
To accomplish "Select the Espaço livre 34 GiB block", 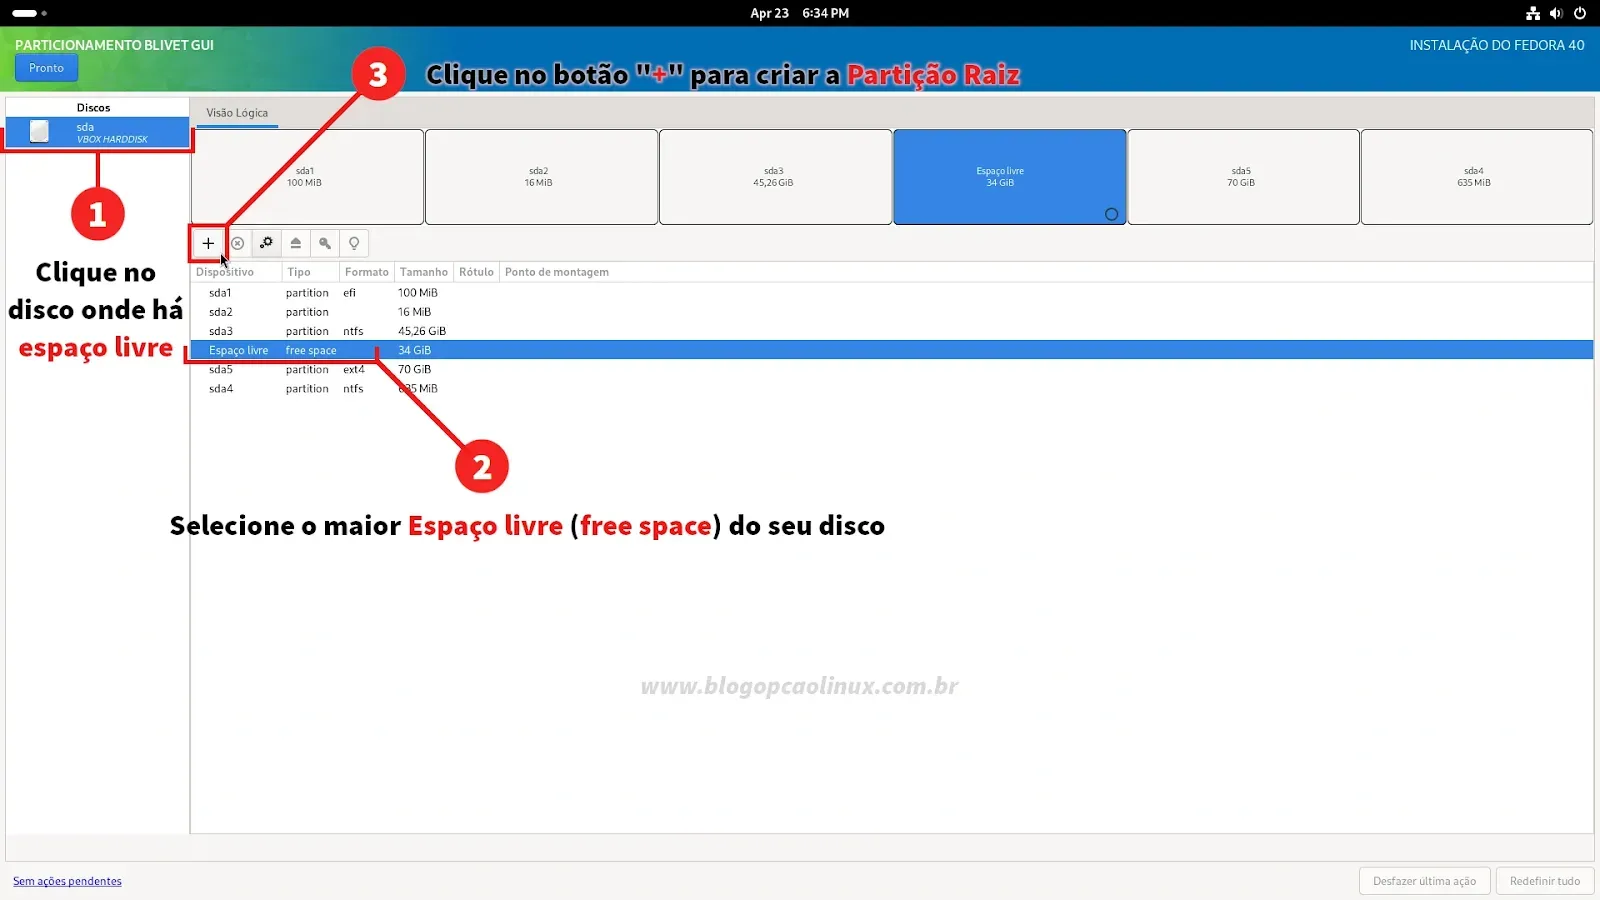I will [1009, 177].
